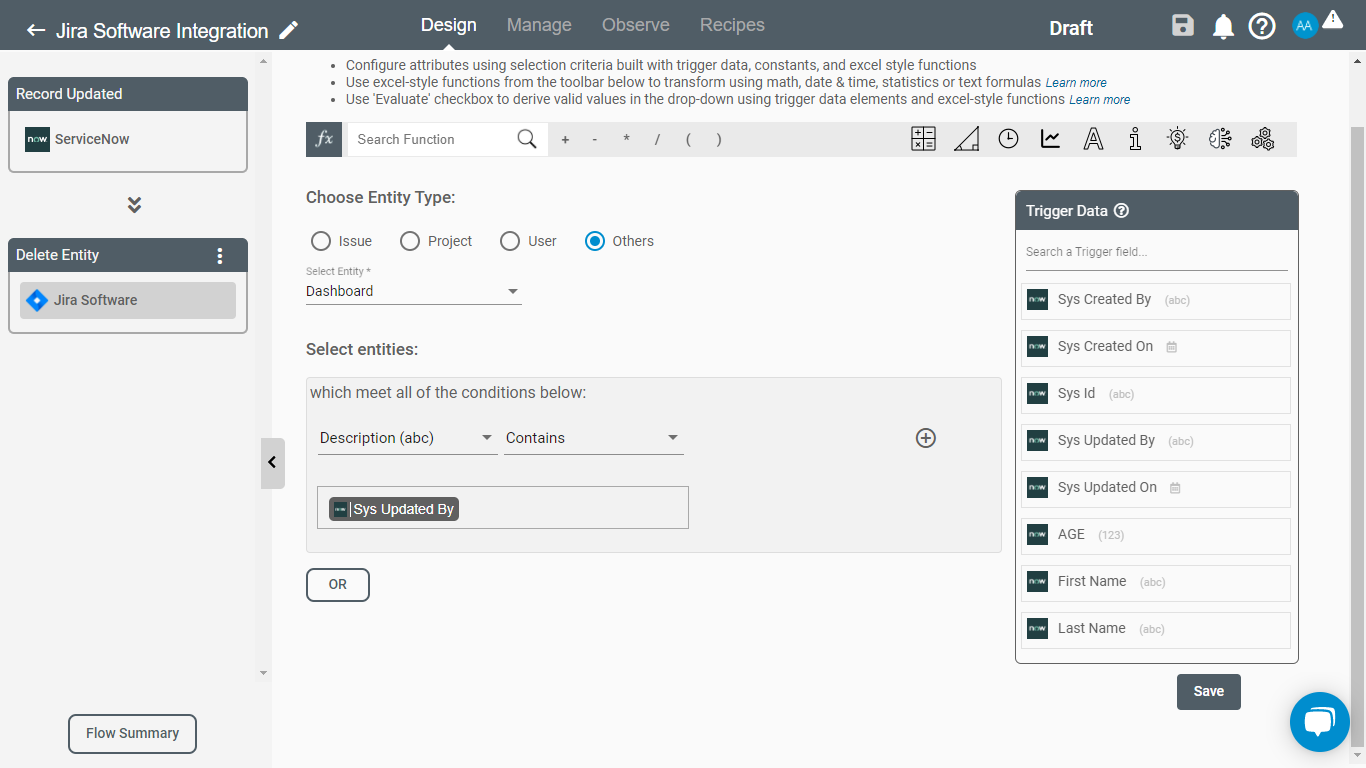Open the help question mark icon

coord(1262,27)
